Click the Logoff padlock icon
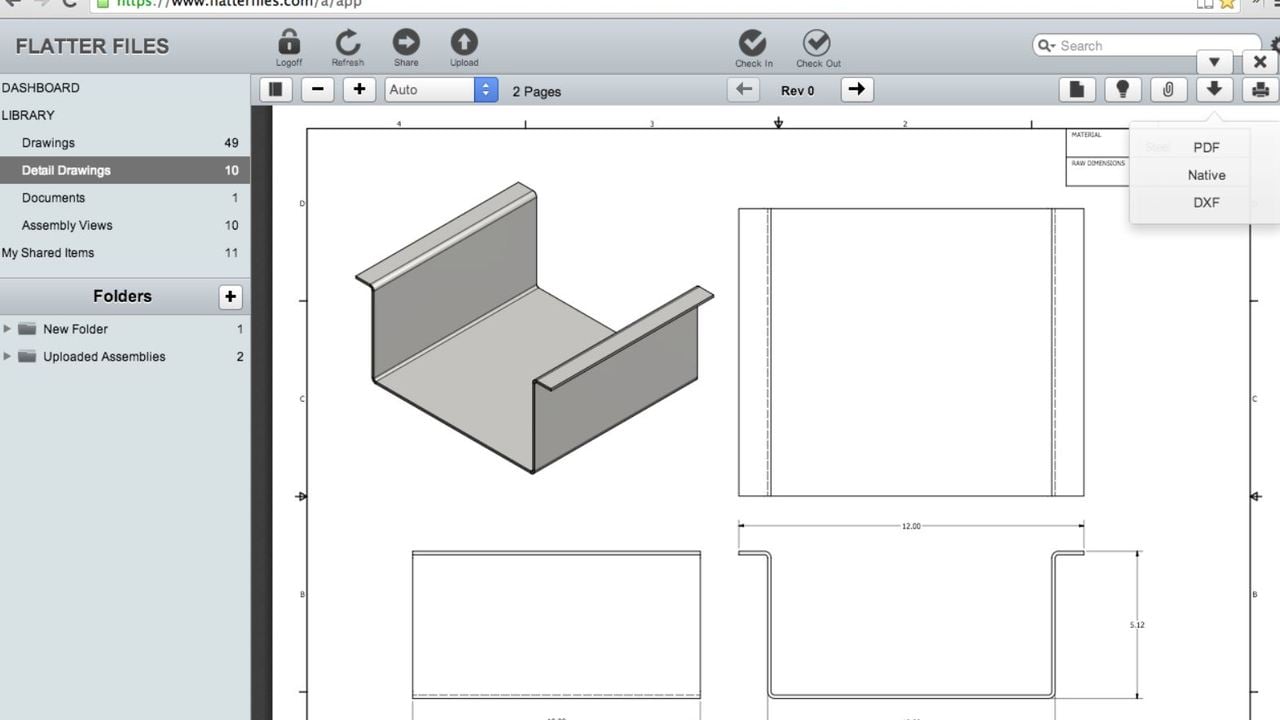The image size is (1280, 720). [289, 43]
